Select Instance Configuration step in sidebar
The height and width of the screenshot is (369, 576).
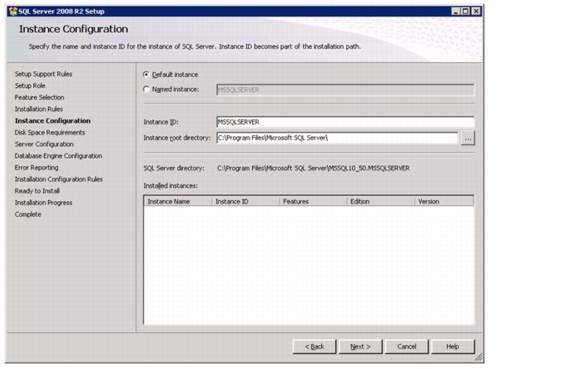[53, 121]
